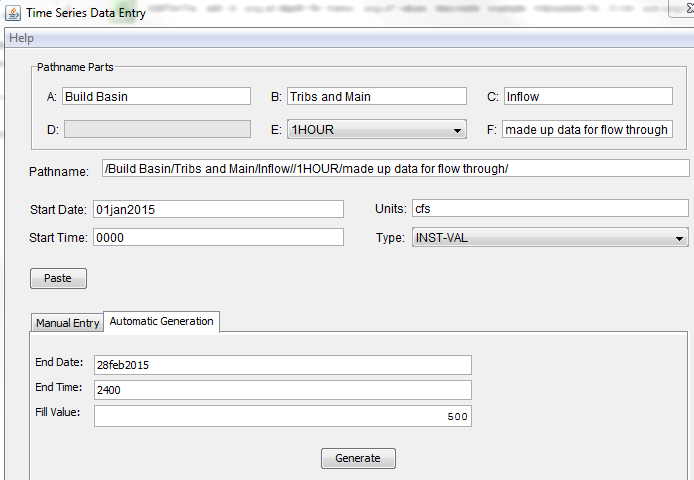The height and width of the screenshot is (480, 694).
Task: Open the E part 1HOUR interval dropdown
Action: click(x=377, y=129)
